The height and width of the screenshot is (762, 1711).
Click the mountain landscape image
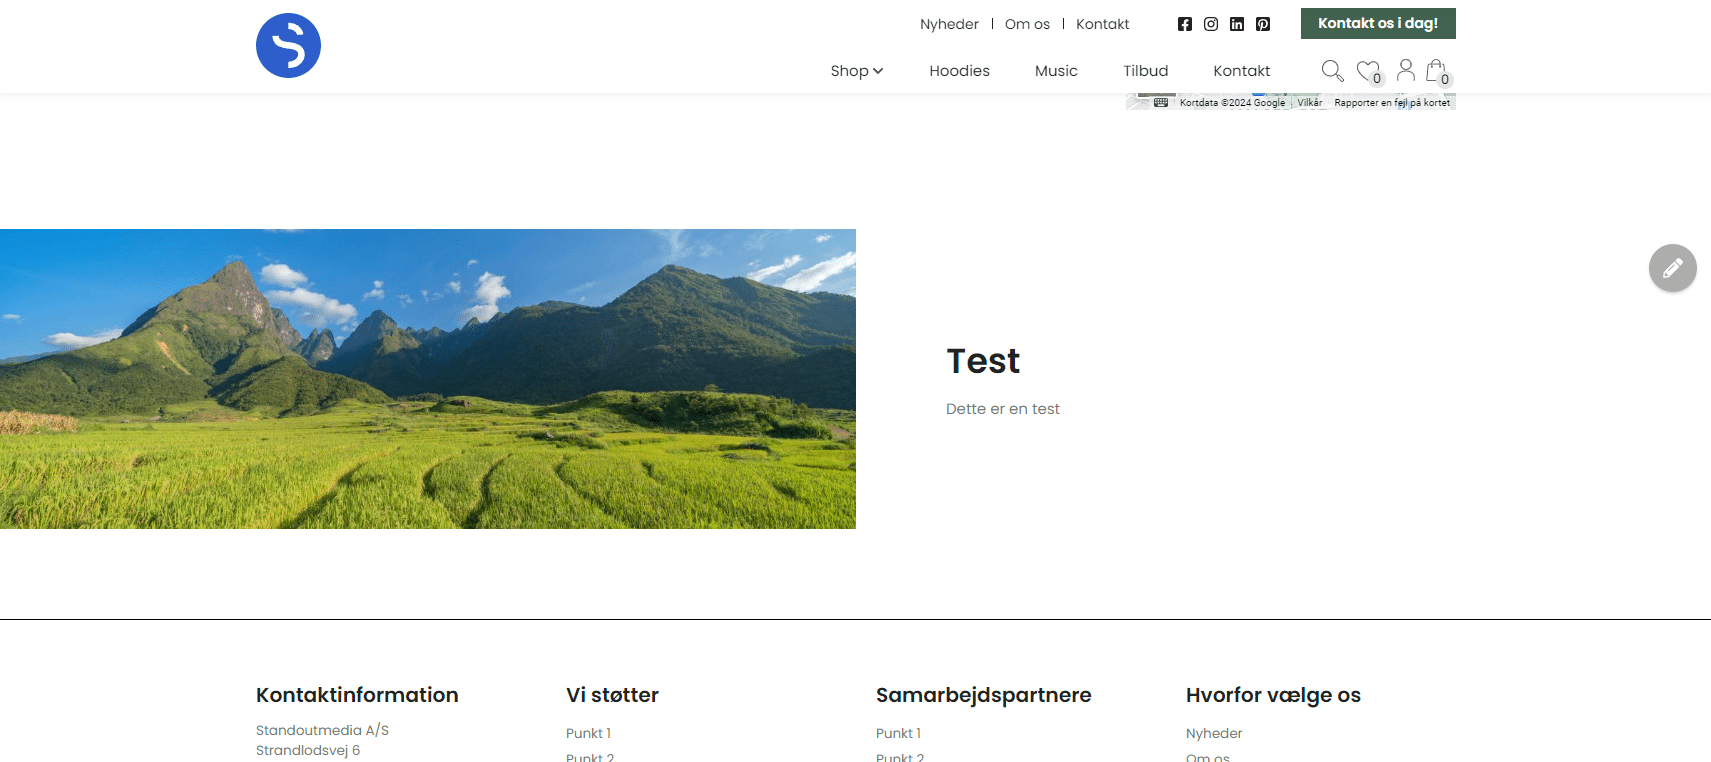[x=428, y=379]
